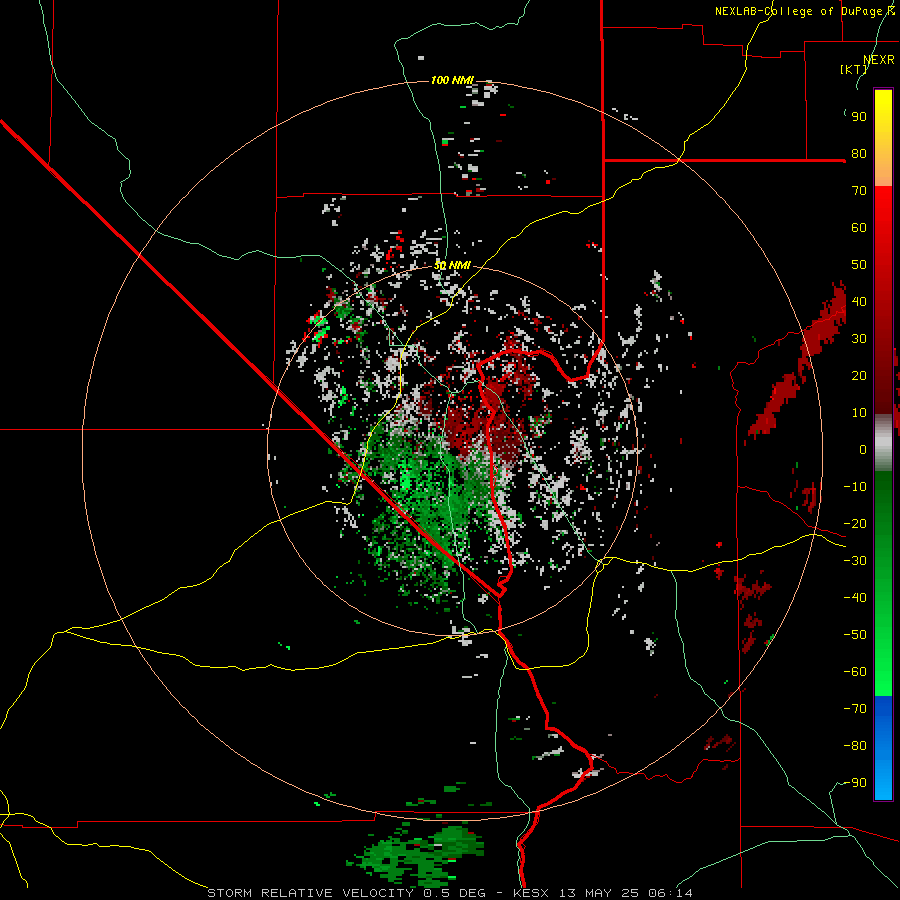
Task: Click the "100 NMI" range ring label
Action: pos(452,80)
